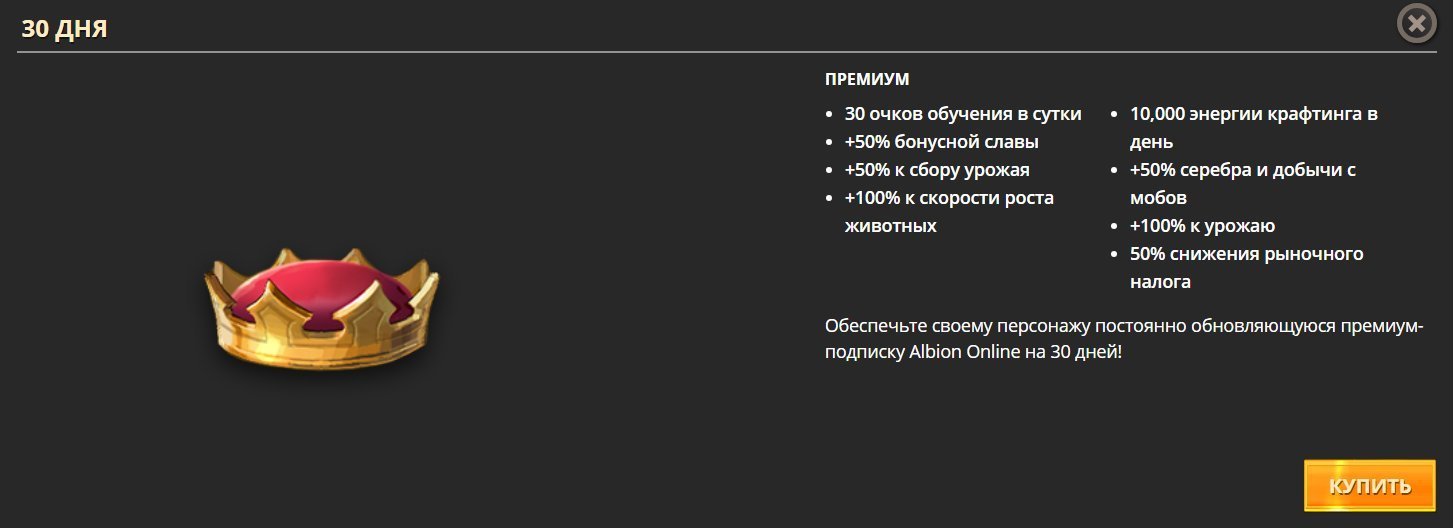Select the '+50% к сбору урожая' entry

(936, 170)
